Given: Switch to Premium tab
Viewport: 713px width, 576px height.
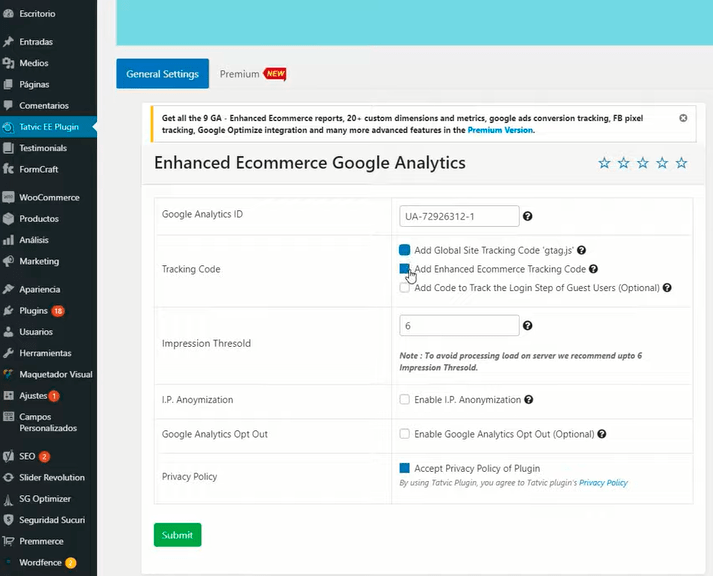Looking at the screenshot, I should [240, 74].
